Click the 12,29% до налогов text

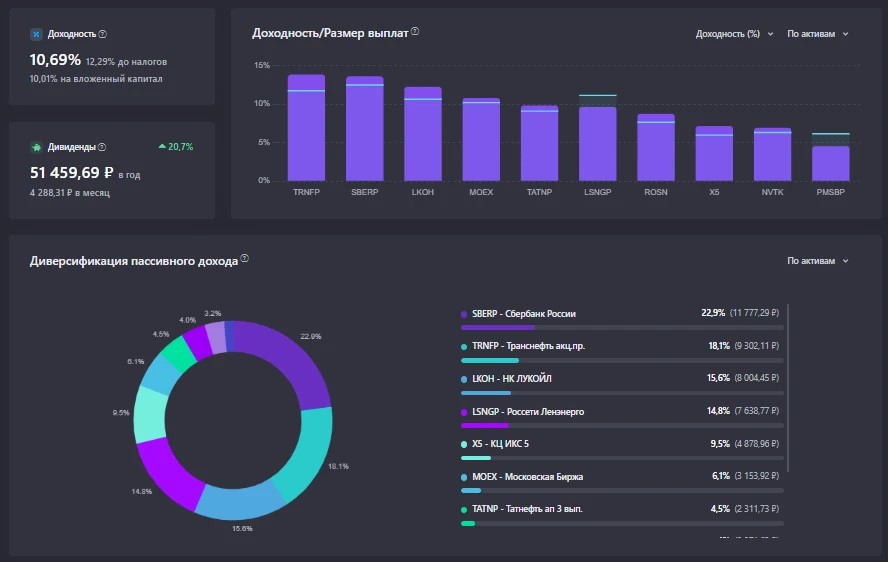coord(126,62)
